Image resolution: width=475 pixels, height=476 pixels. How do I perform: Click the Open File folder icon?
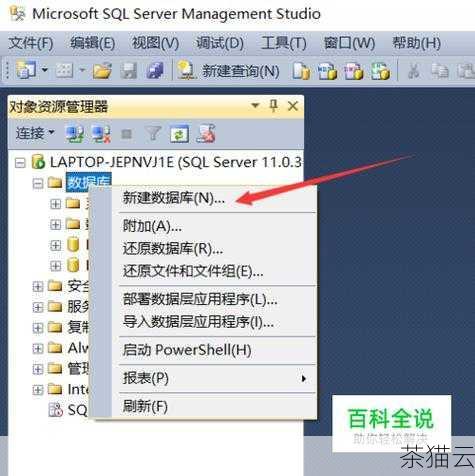pyautogui.click(x=102, y=71)
